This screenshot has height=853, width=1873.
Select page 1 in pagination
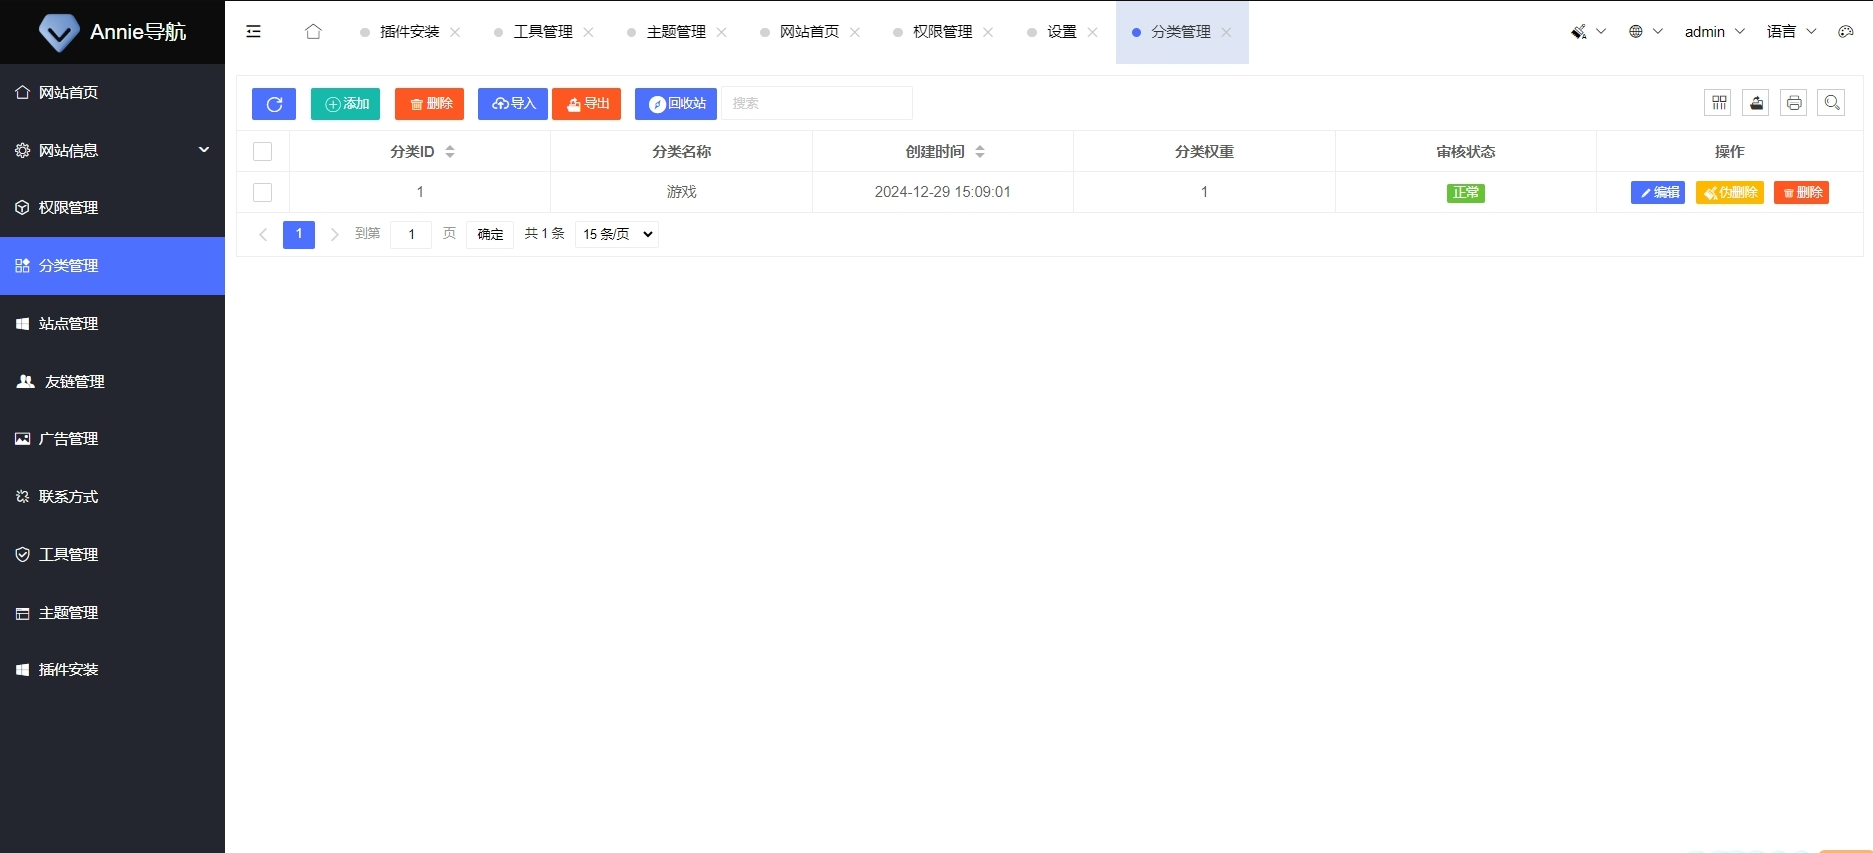click(x=299, y=234)
